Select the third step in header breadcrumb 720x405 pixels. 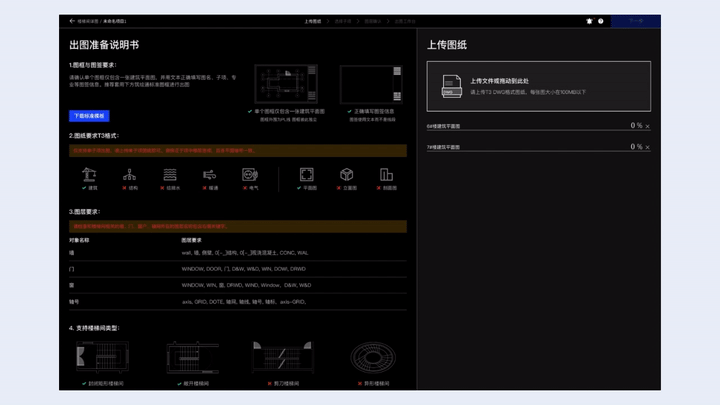pyautogui.click(x=372, y=21)
